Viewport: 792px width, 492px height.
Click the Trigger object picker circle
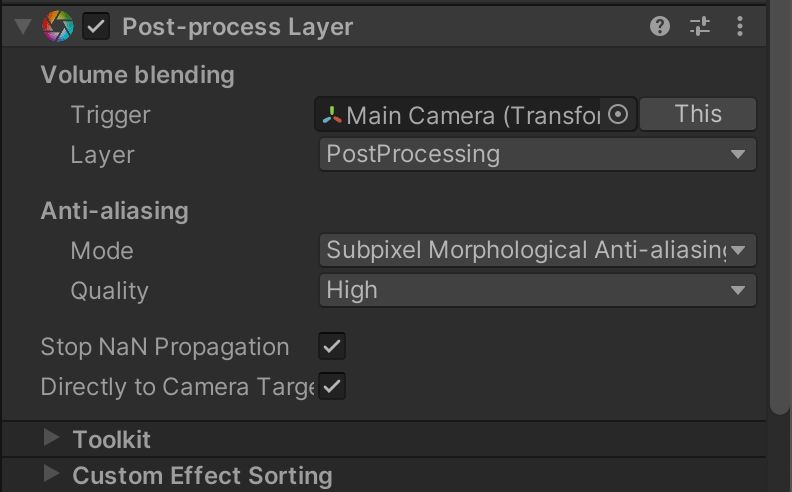tap(619, 115)
